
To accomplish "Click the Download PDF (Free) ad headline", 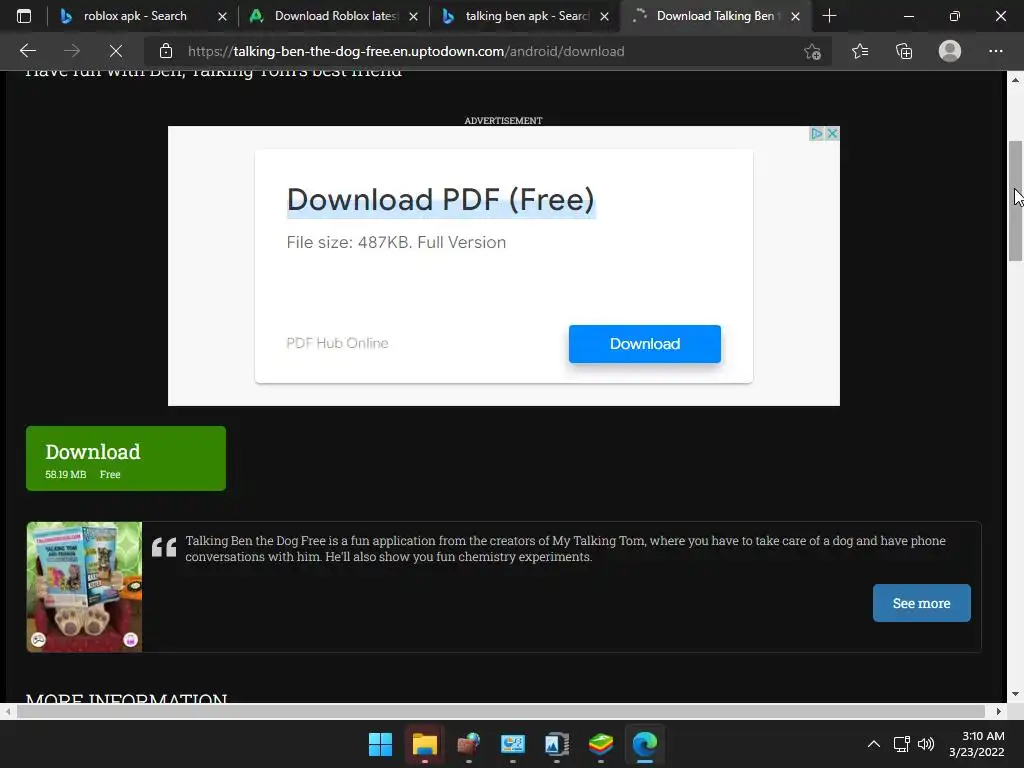I will click(441, 200).
